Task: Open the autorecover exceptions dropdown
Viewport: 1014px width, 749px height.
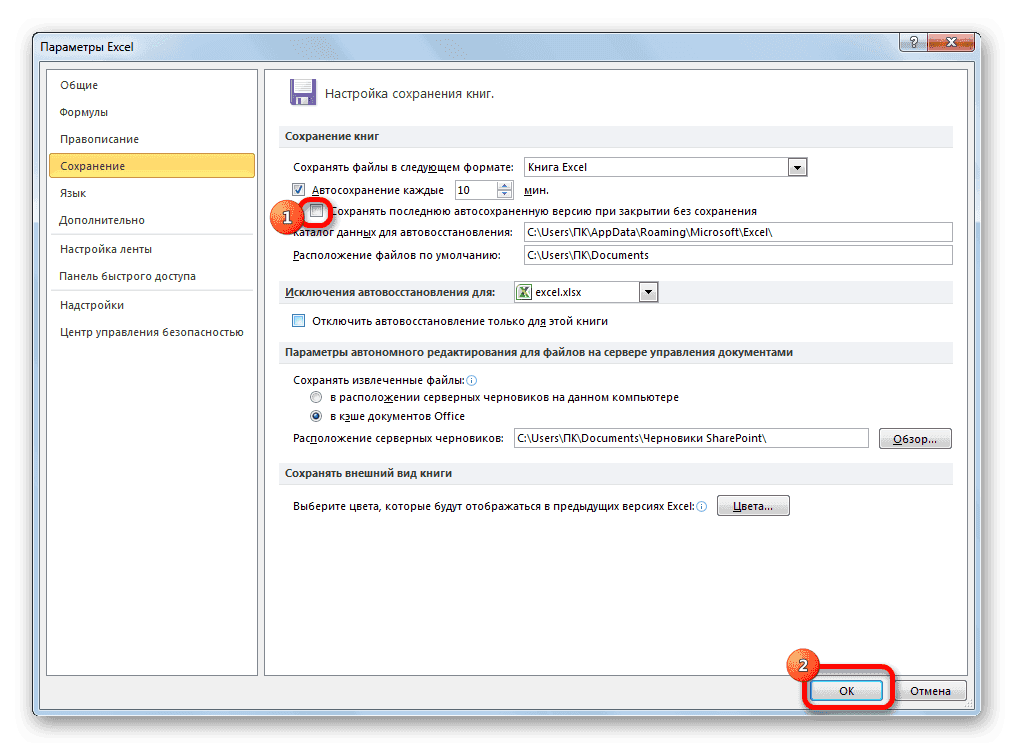Action: pos(649,291)
